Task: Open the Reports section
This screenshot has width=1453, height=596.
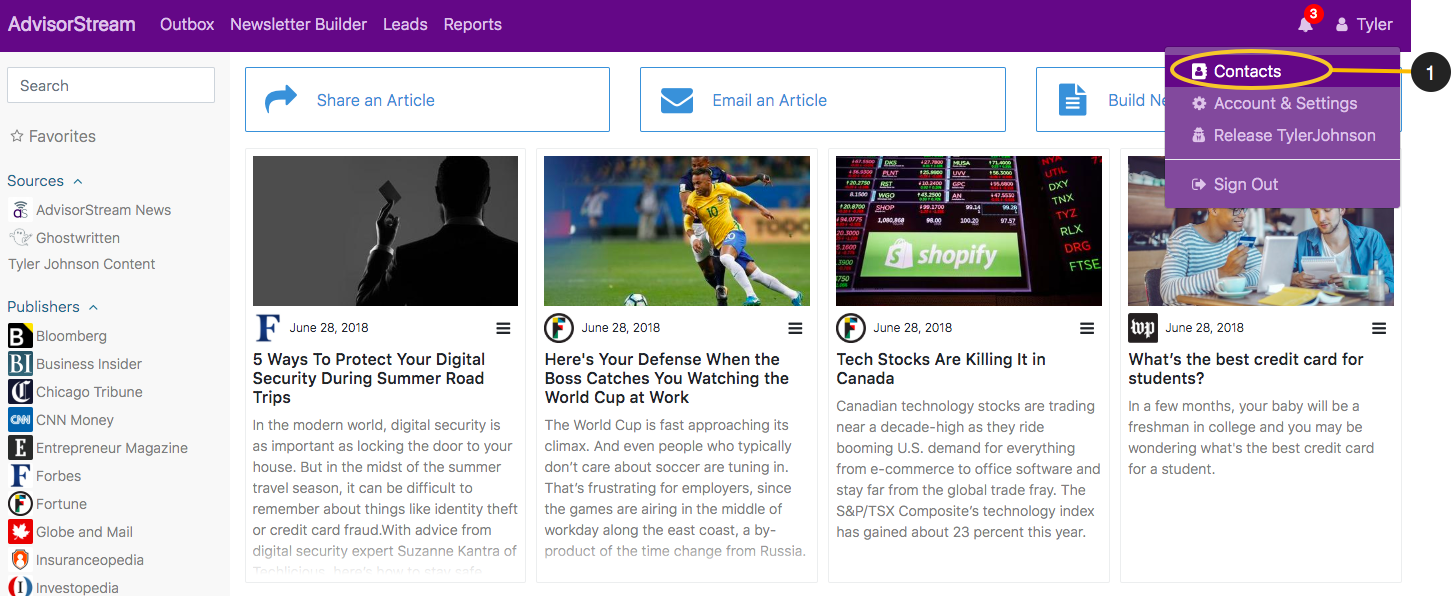Action: pyautogui.click(x=472, y=24)
